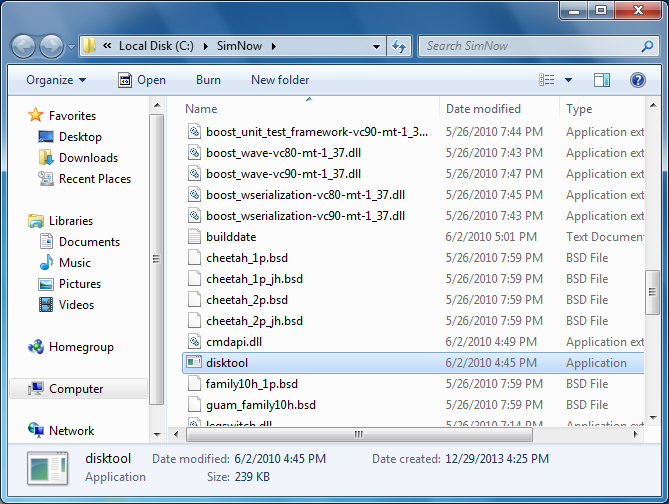Refresh the SimNow folder view
Viewport: 669px width, 504px height.
click(x=399, y=46)
